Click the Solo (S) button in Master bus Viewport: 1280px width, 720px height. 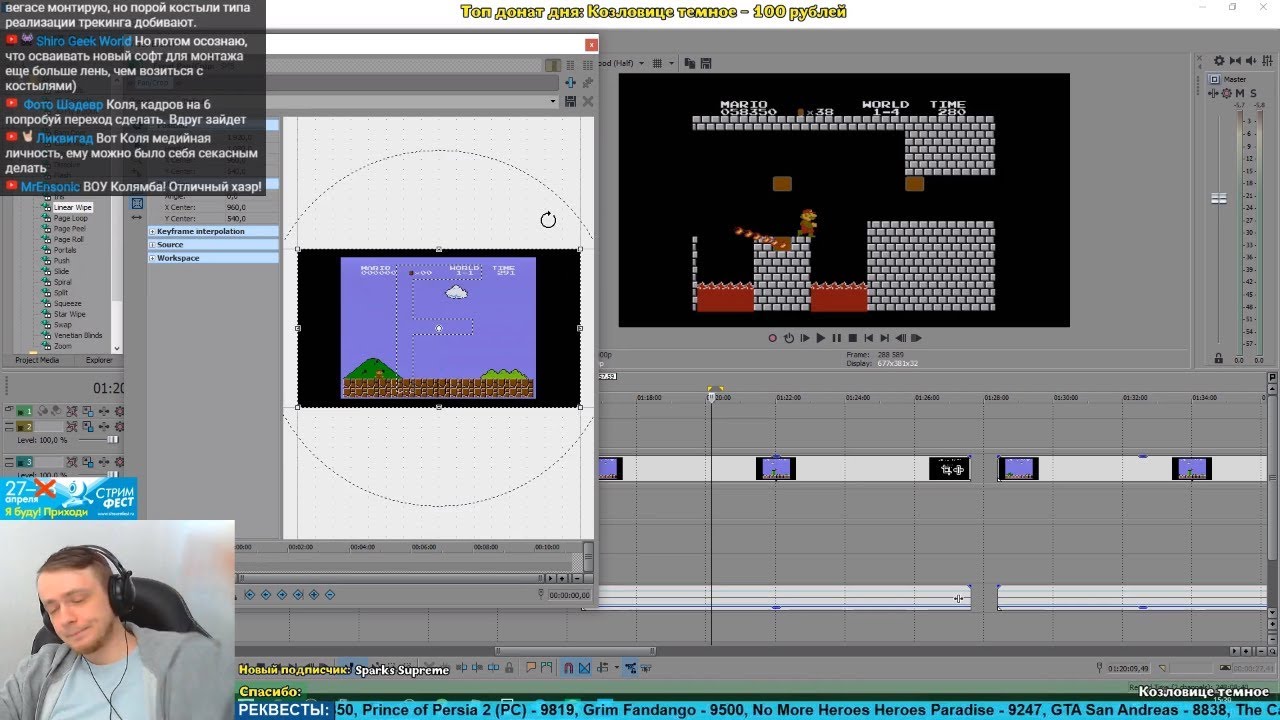pos(1253,93)
